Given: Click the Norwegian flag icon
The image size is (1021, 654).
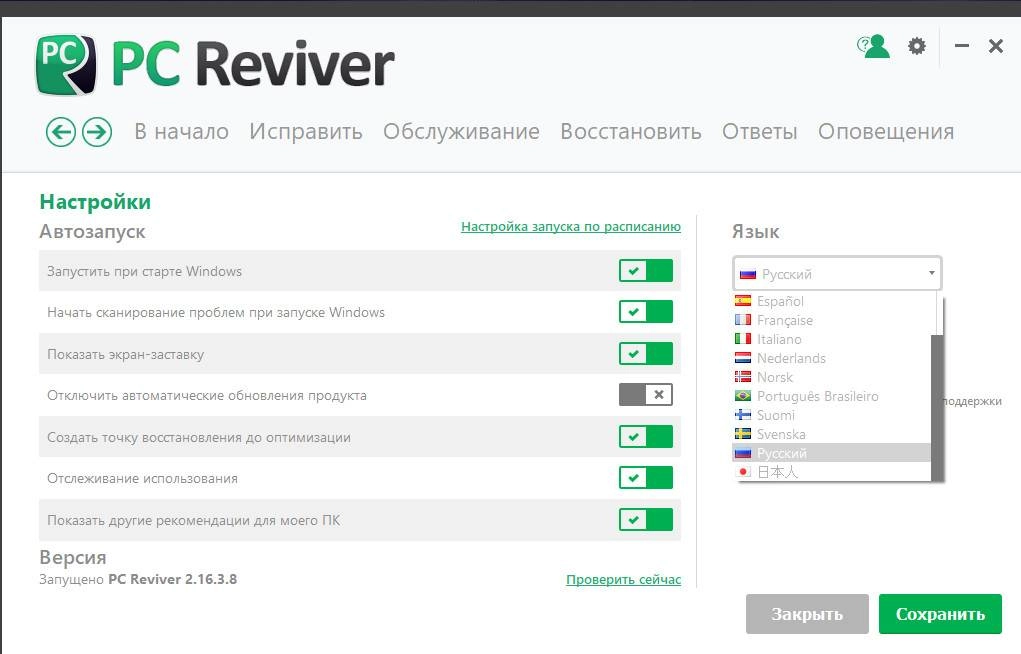Looking at the screenshot, I should coord(743,377).
